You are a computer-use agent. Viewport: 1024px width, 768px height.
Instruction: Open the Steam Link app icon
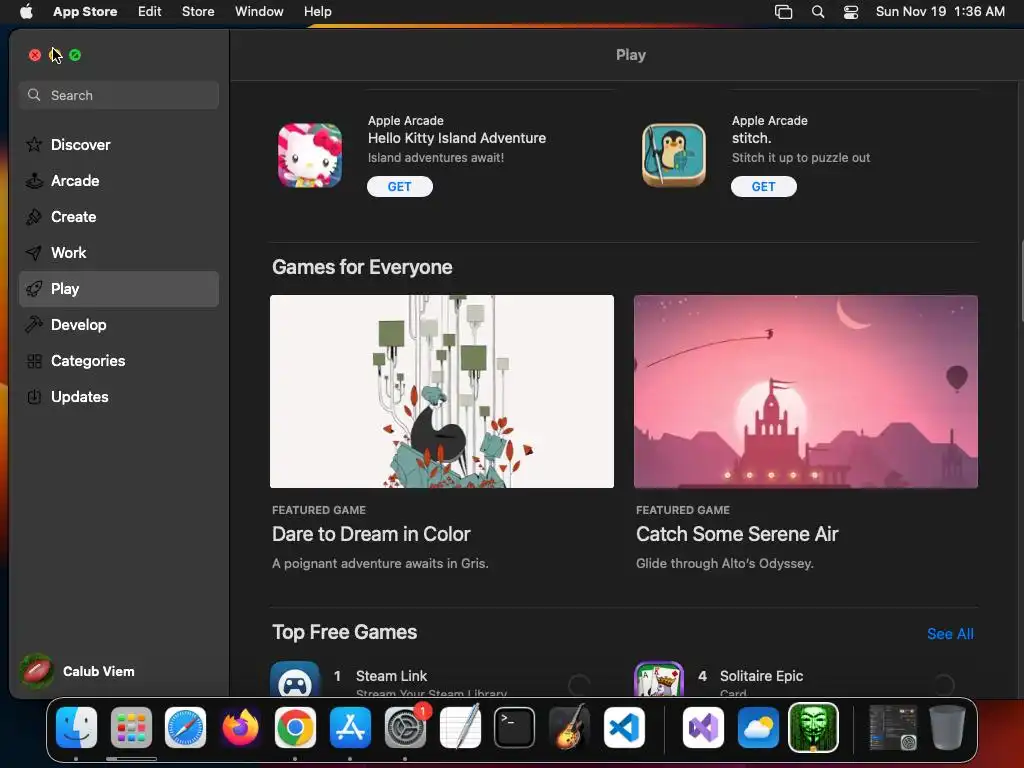pyautogui.click(x=295, y=679)
